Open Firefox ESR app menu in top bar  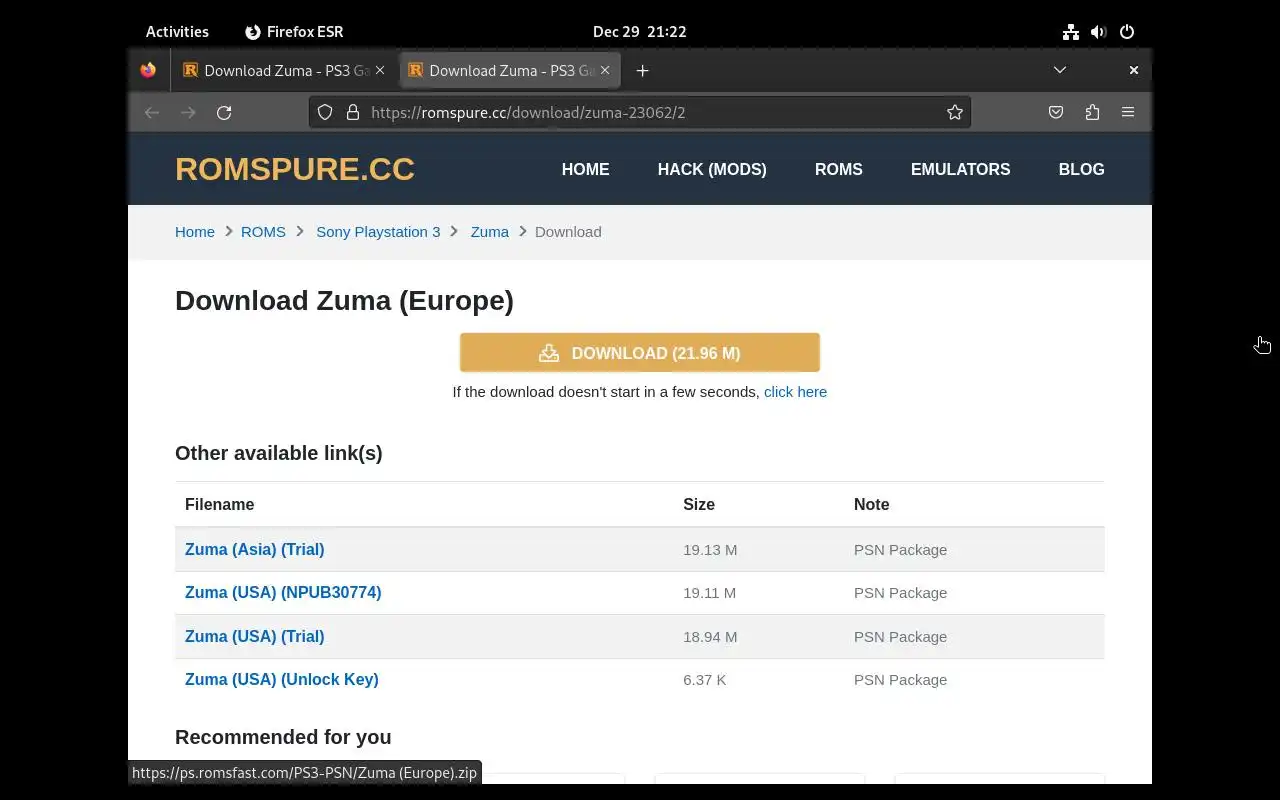point(294,31)
